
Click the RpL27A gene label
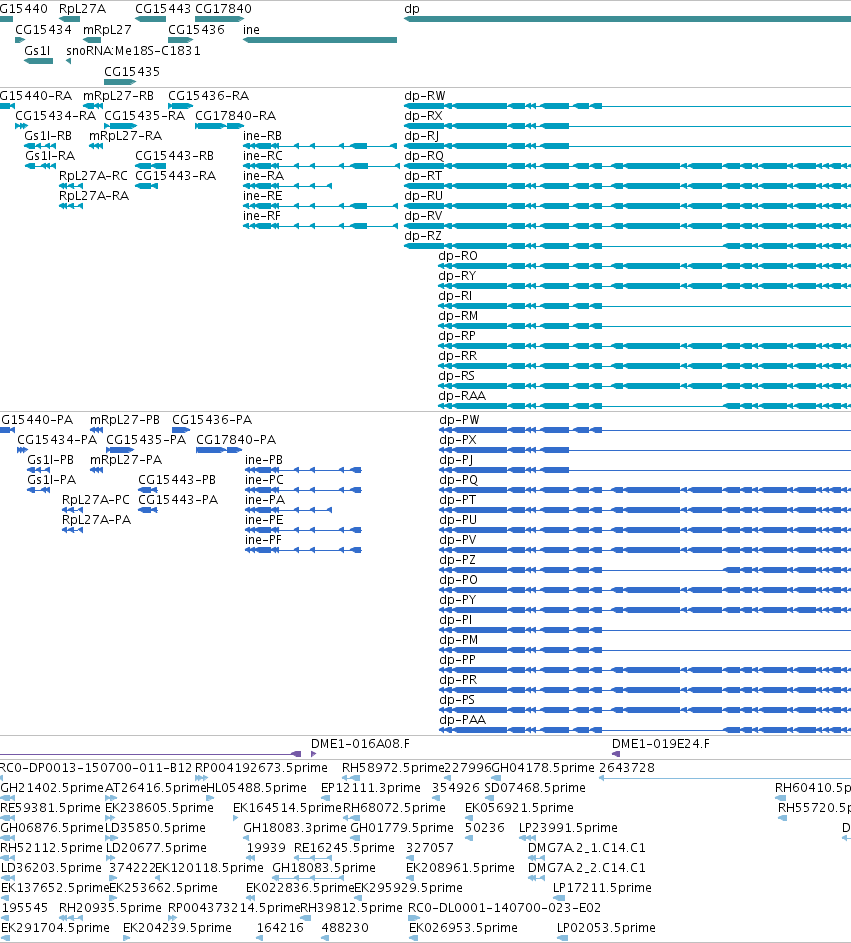point(82,9)
